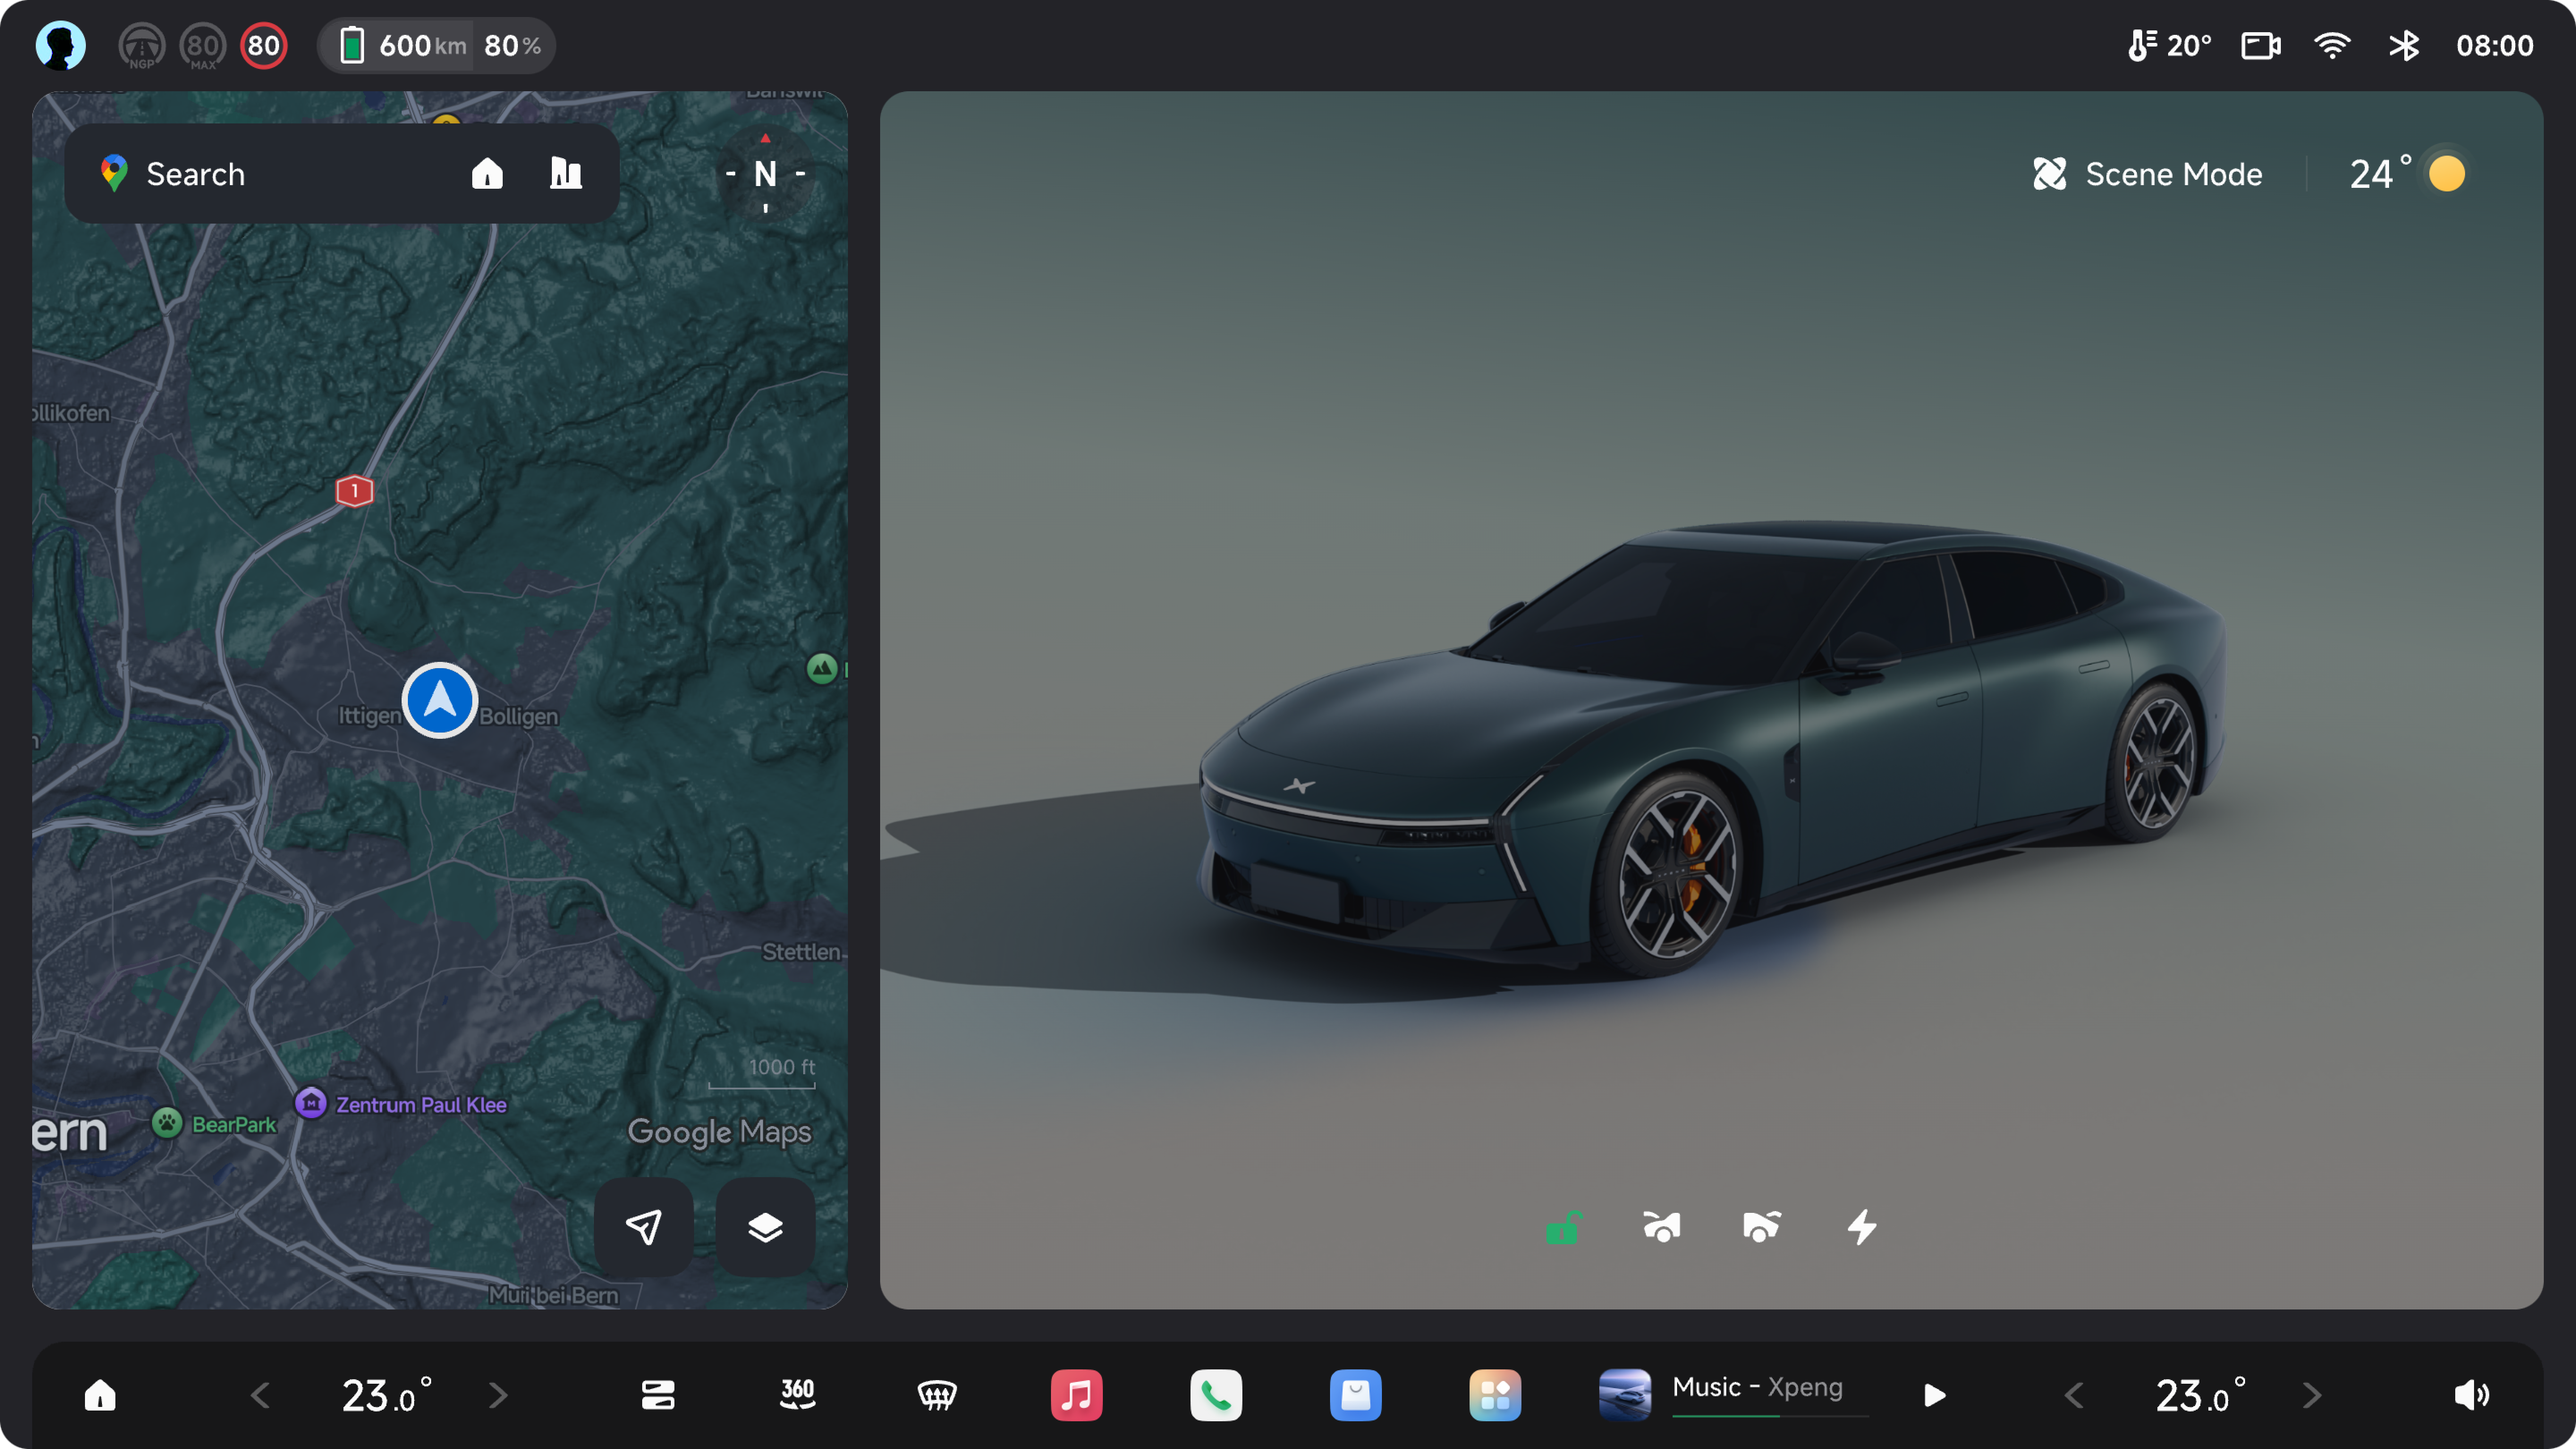
Task: Launch the Music app
Action: [x=1077, y=1395]
